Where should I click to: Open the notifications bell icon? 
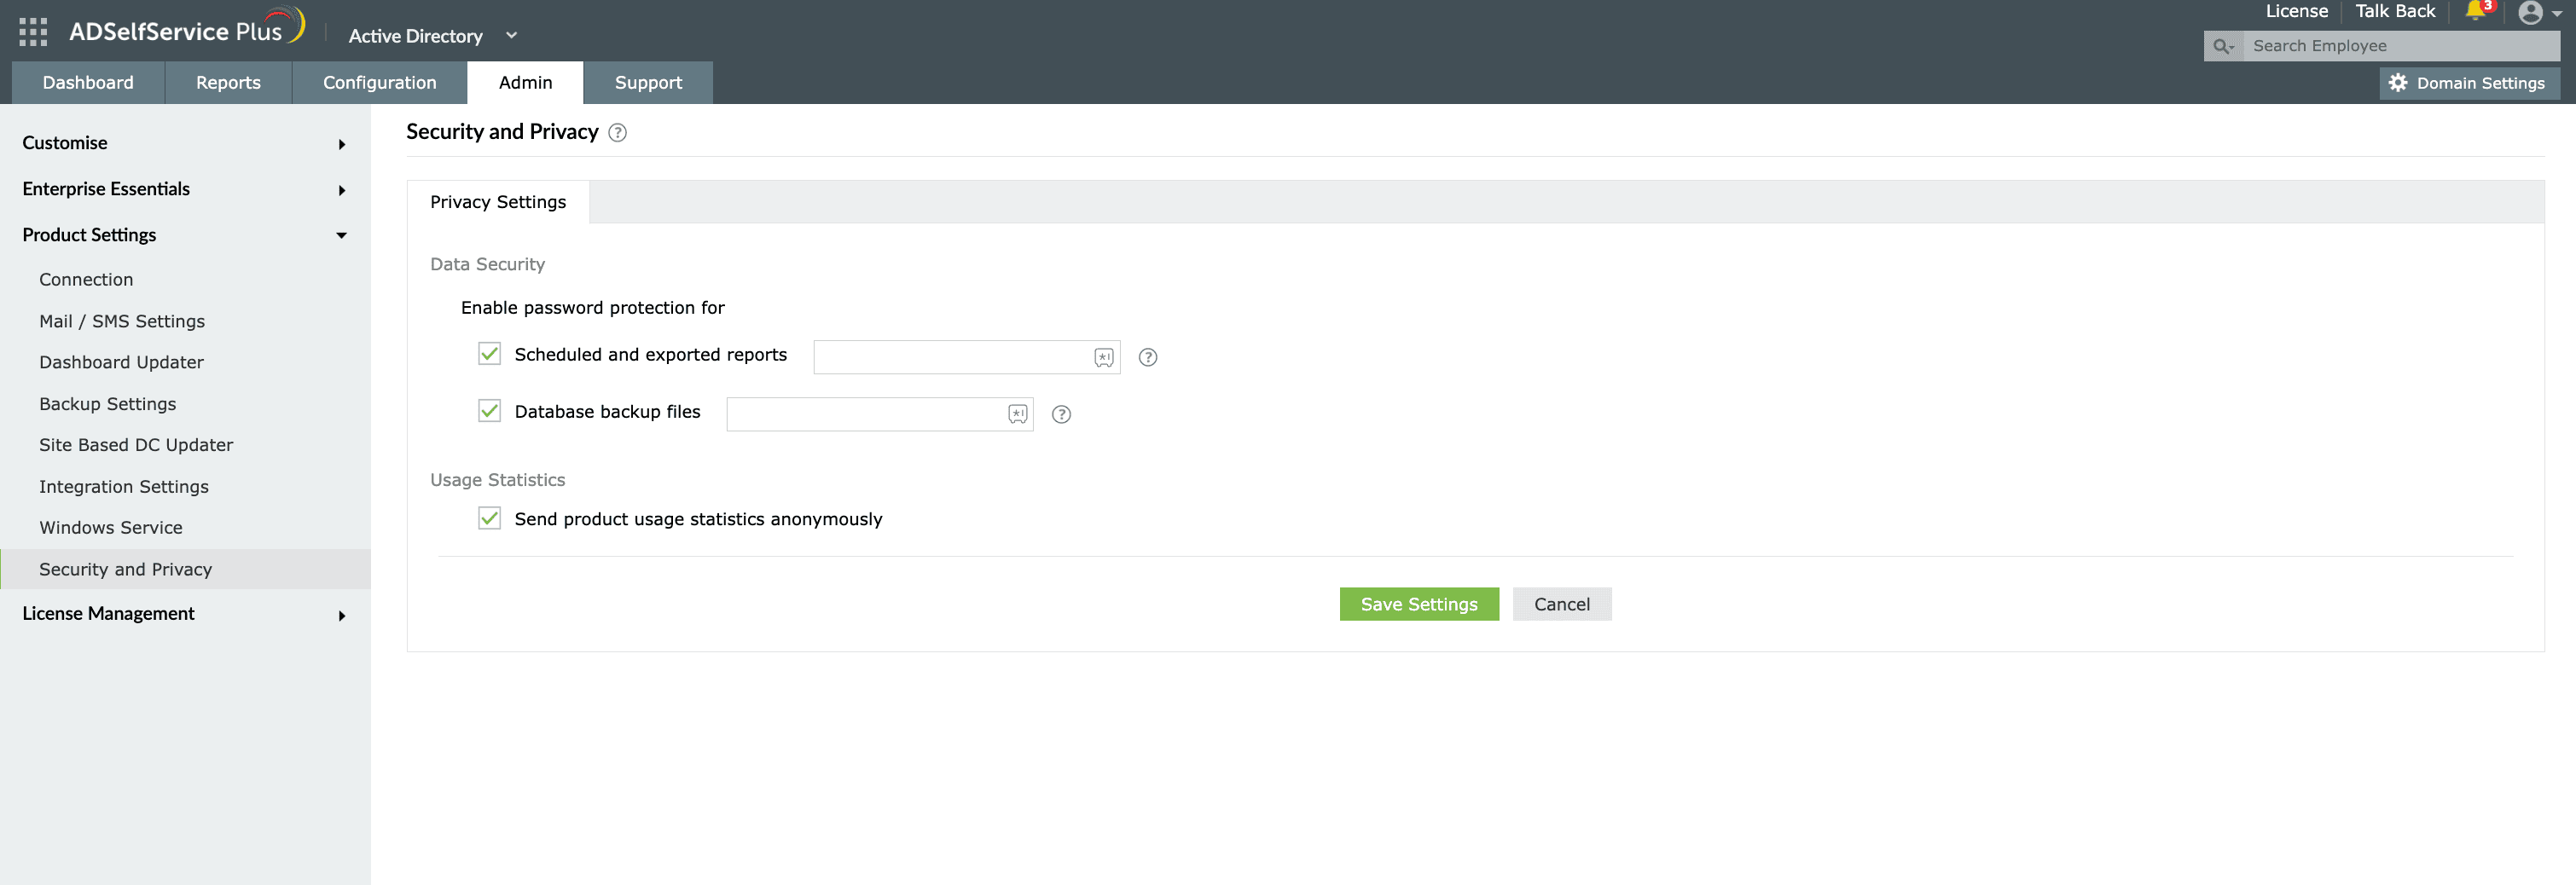pos(2476,11)
